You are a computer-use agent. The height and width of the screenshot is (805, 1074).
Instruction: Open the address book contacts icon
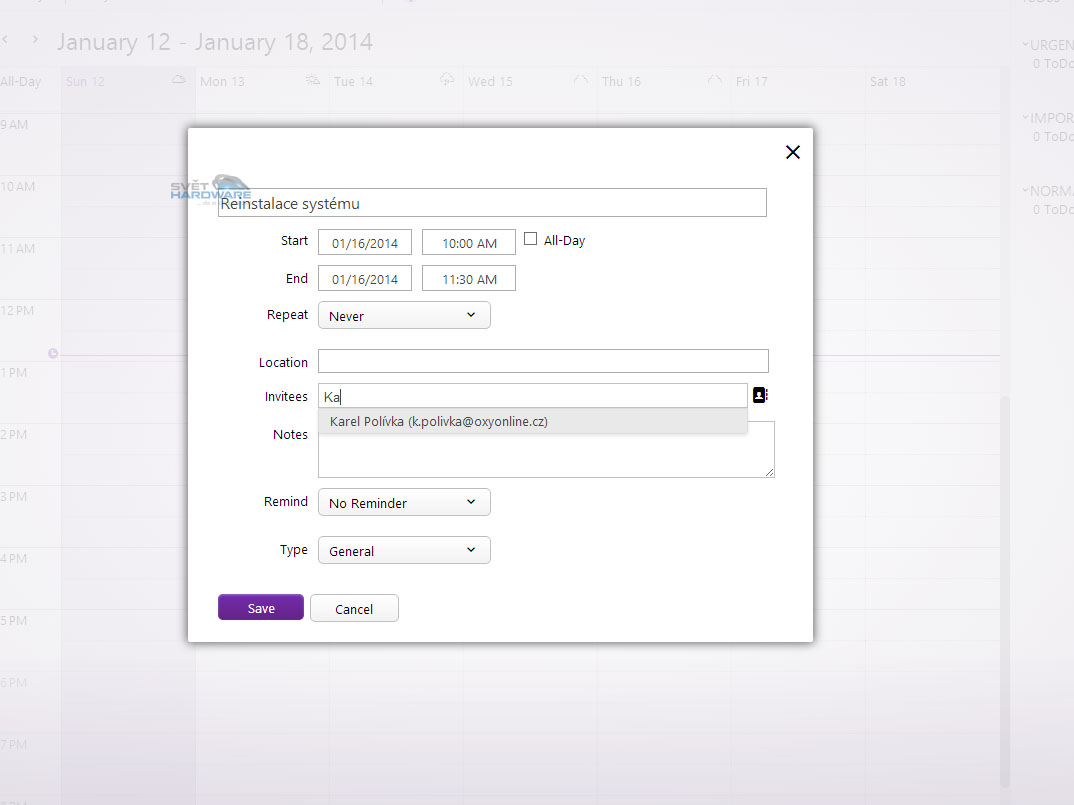click(x=759, y=395)
